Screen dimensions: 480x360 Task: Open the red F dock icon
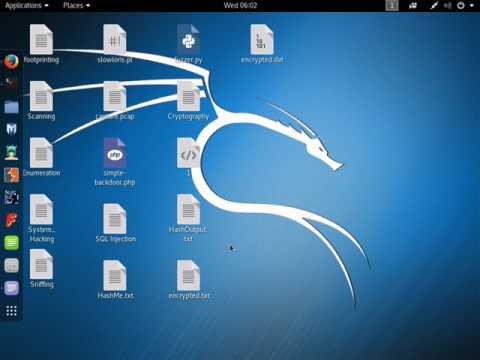(11, 220)
